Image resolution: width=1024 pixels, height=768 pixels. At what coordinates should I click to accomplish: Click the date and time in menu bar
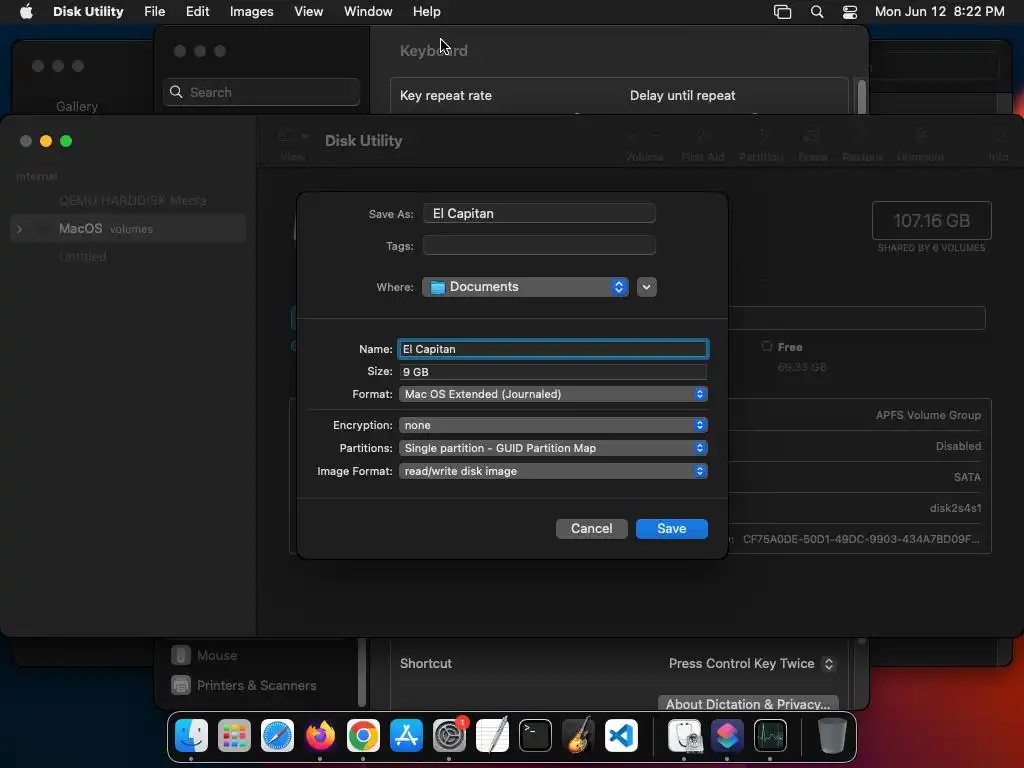point(939,12)
